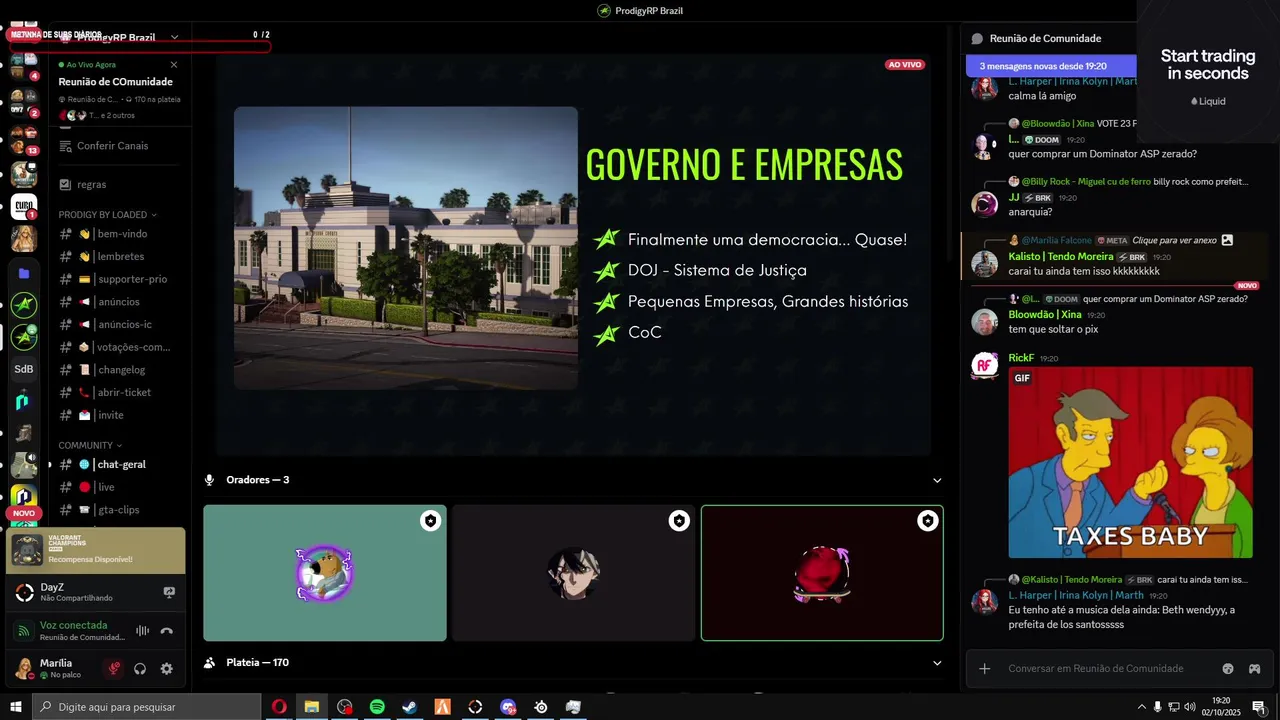1280x720 pixels.
Task: Collapse the Oradores section chevron
Action: (x=937, y=480)
